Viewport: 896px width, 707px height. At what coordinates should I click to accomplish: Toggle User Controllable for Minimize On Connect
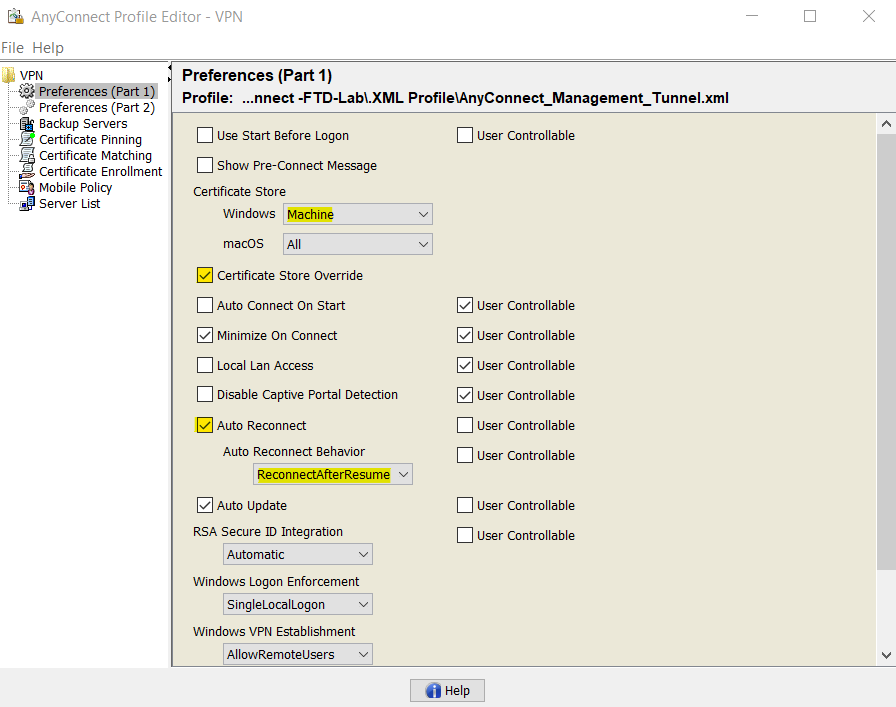(465, 335)
